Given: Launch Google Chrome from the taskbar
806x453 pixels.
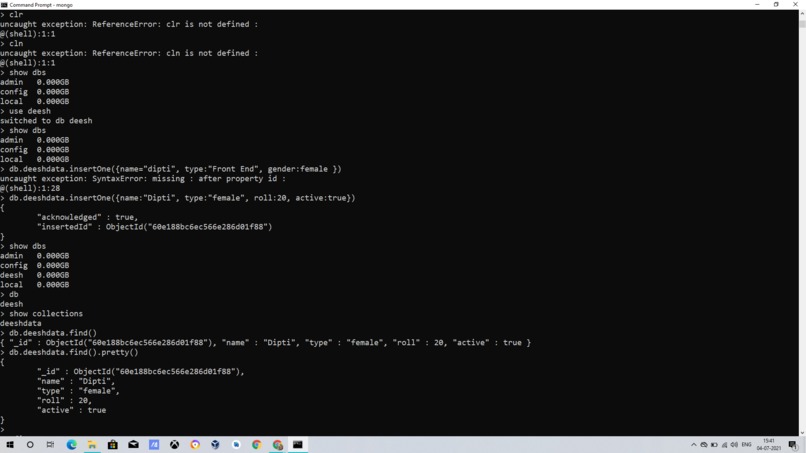Looking at the screenshot, I should 257,445.
